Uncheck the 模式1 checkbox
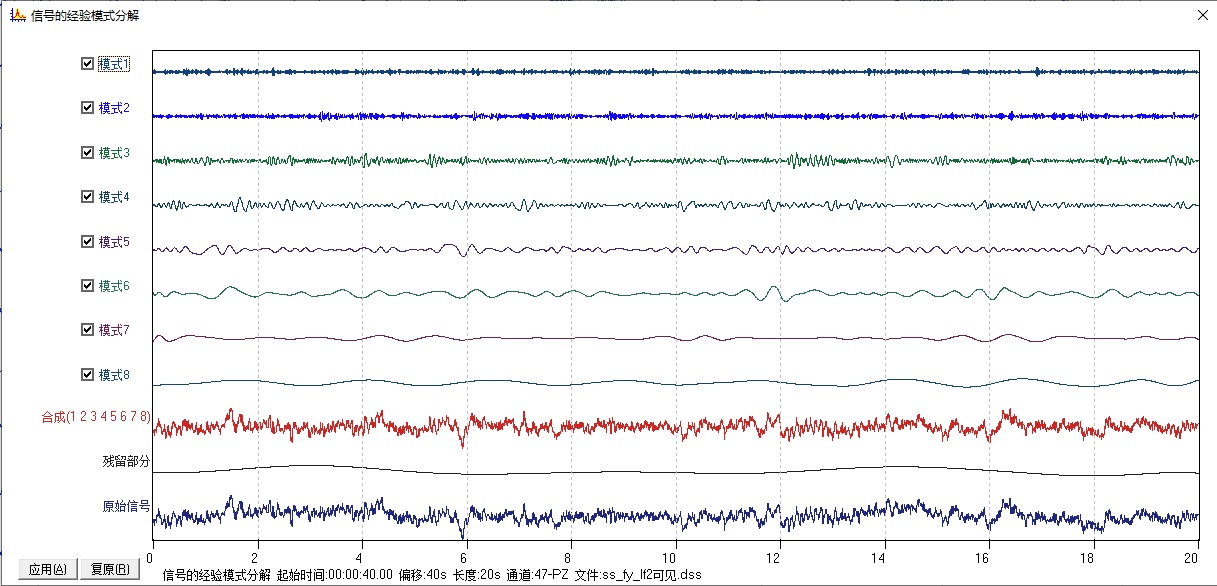The image size is (1217, 586). 88,64
